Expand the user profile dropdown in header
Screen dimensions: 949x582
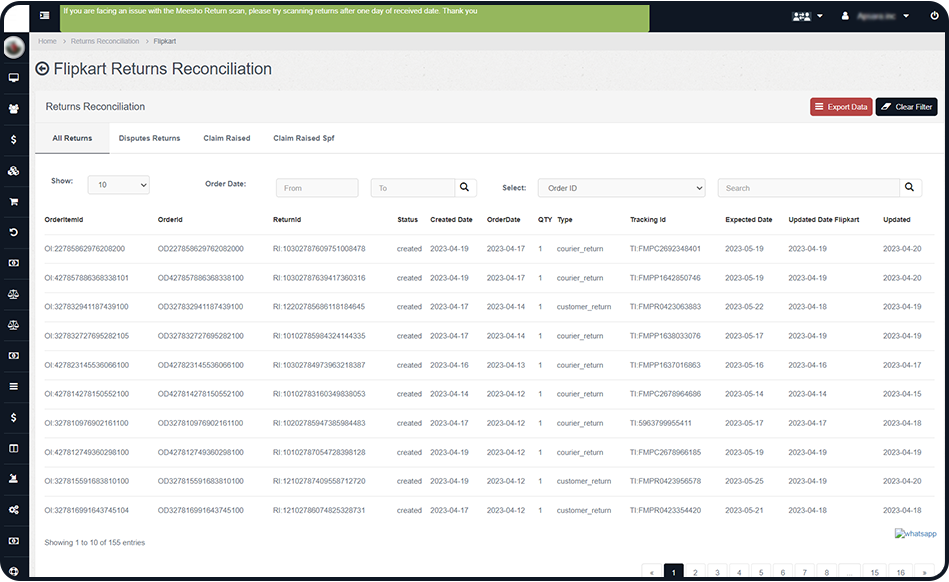[x=875, y=16]
